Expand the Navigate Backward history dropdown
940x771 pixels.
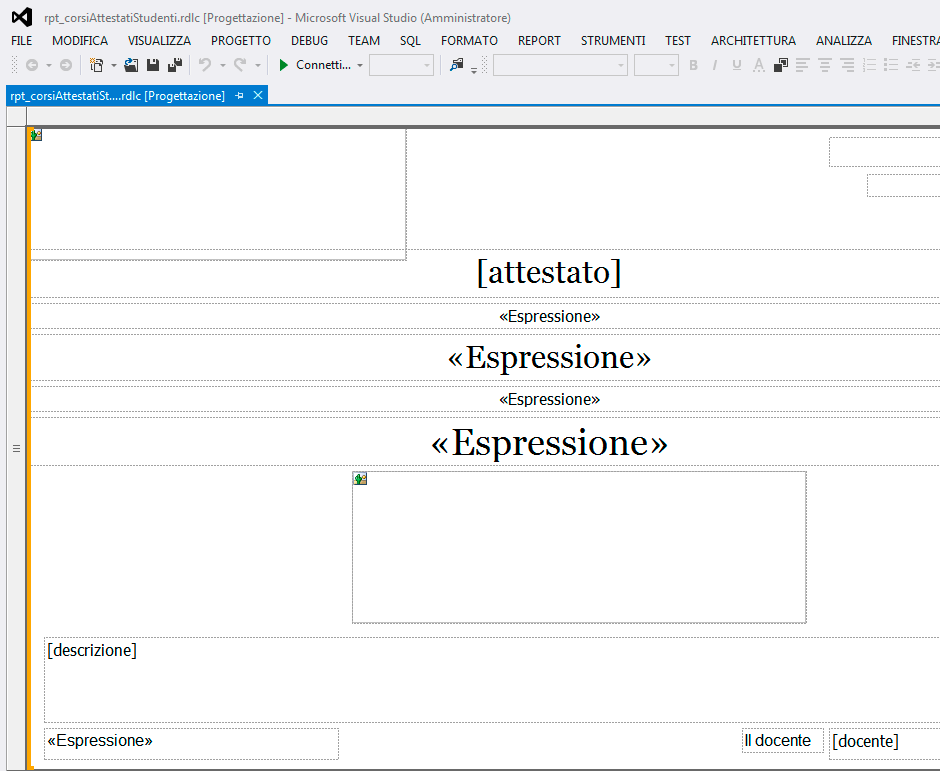pyautogui.click(x=49, y=65)
